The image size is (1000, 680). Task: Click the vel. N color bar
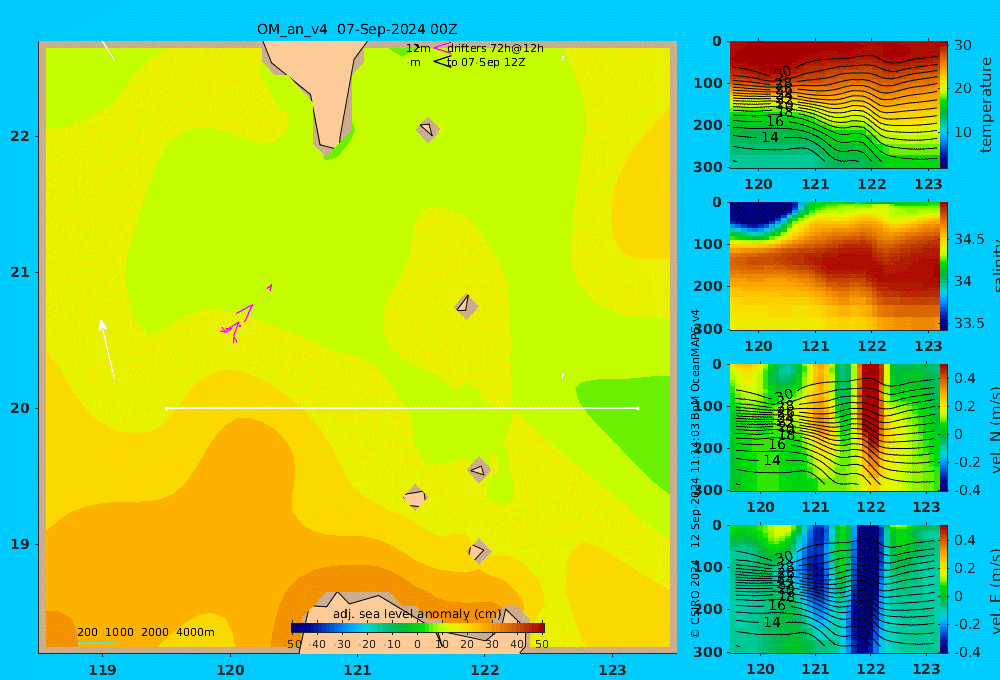coord(944,427)
